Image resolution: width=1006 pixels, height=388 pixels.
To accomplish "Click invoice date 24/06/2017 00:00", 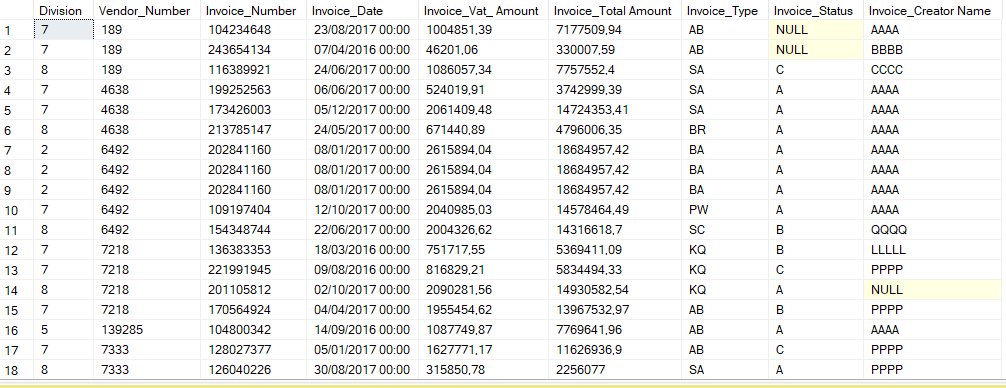I will coord(362,69).
